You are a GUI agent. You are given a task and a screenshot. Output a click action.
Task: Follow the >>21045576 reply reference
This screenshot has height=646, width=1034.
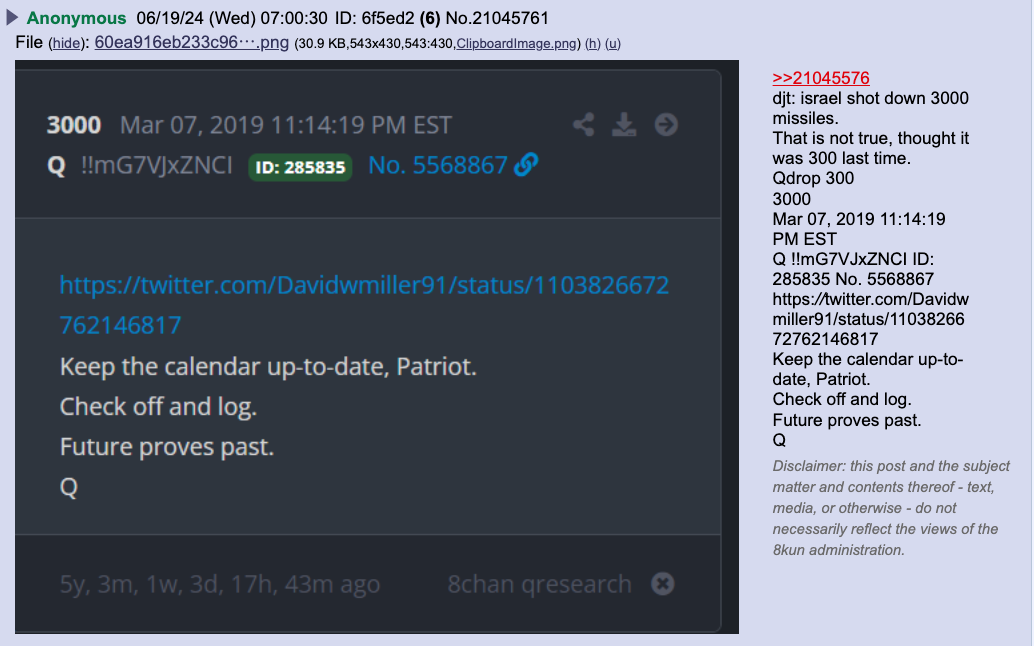point(821,78)
